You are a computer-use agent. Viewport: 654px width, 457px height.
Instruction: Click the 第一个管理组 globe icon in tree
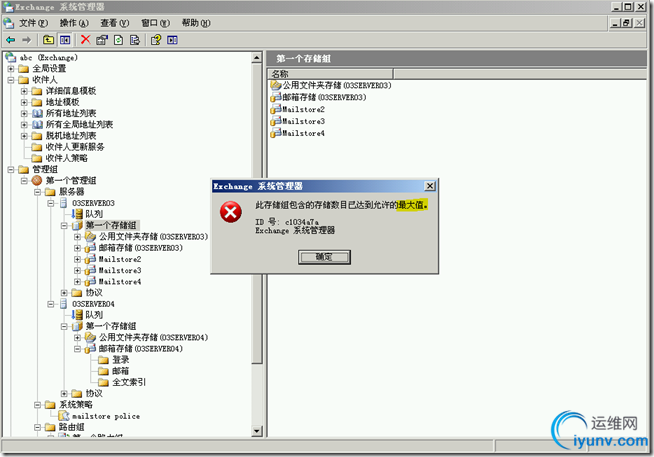coord(37,181)
